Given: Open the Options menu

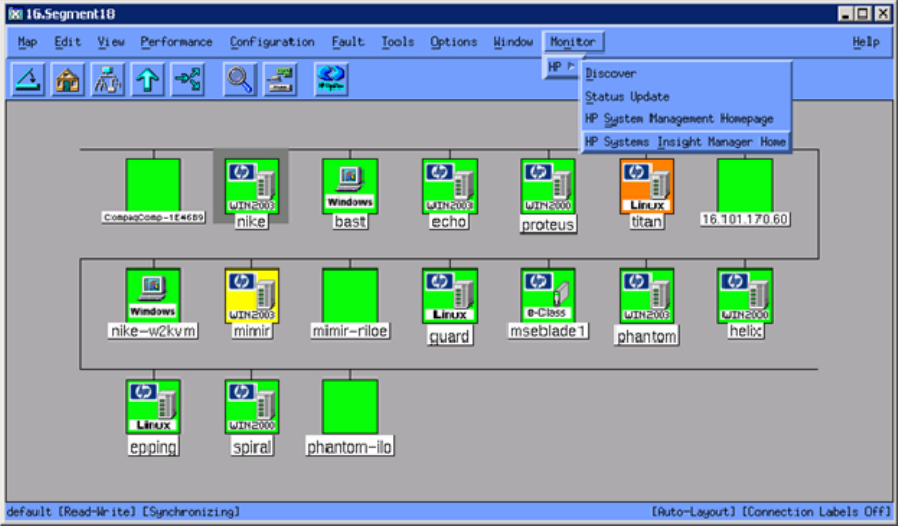Looking at the screenshot, I should coord(453,42).
